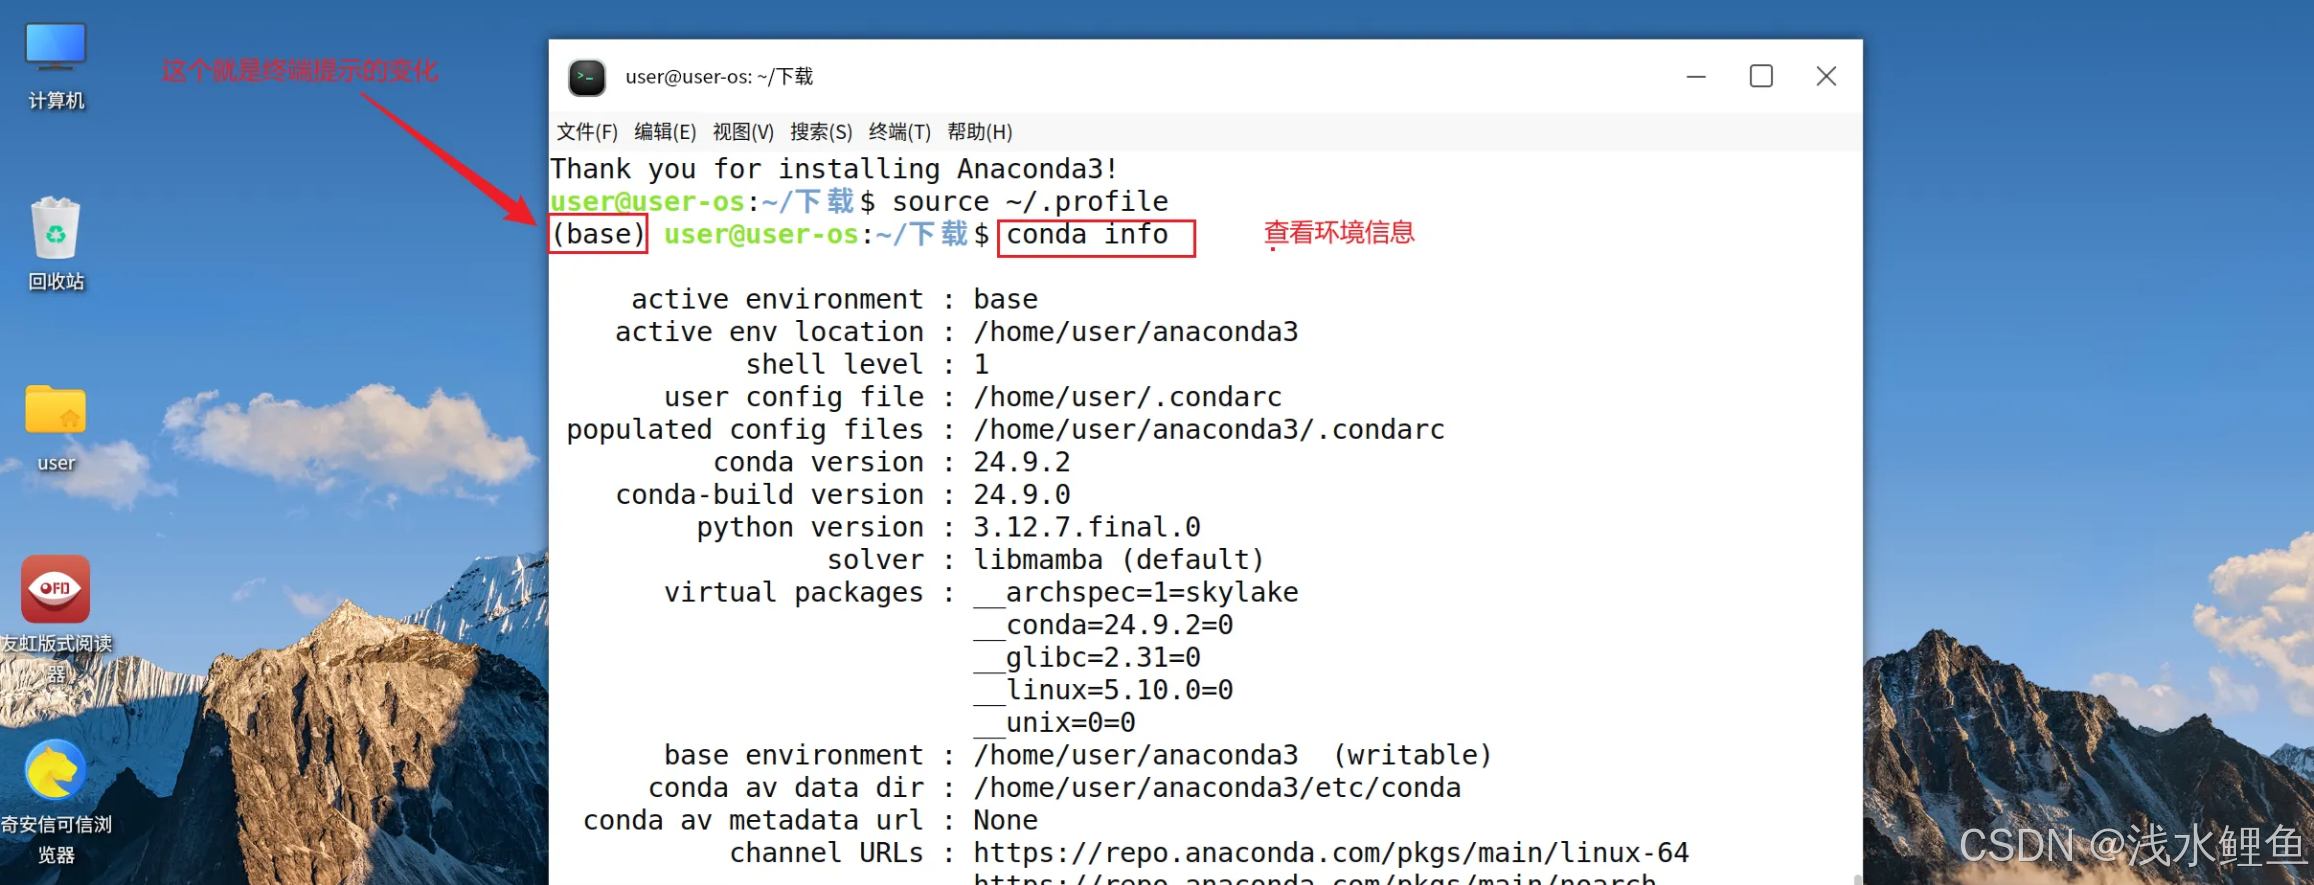This screenshot has height=885, width=2314.
Task: Click the 'populated config files' label
Action: click(745, 430)
